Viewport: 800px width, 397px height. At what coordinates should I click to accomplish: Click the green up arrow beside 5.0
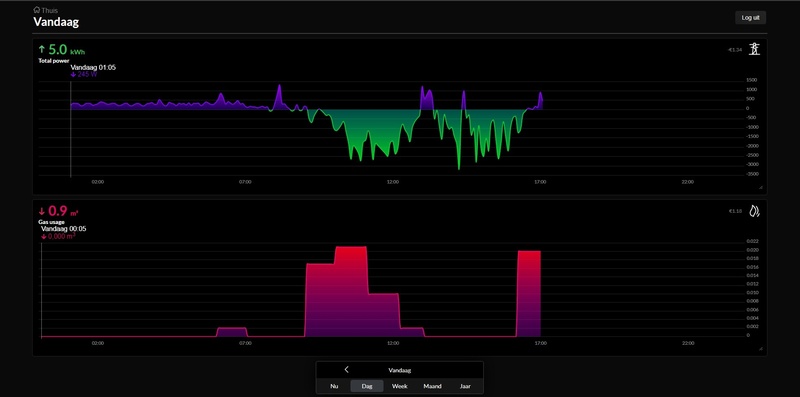click(42, 49)
